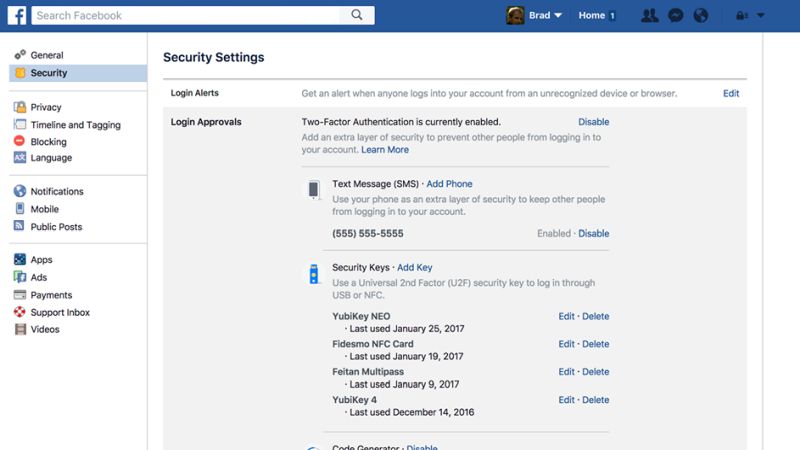800x450 pixels.
Task: Click the blue Security Keys USB icon
Action: coord(314,274)
